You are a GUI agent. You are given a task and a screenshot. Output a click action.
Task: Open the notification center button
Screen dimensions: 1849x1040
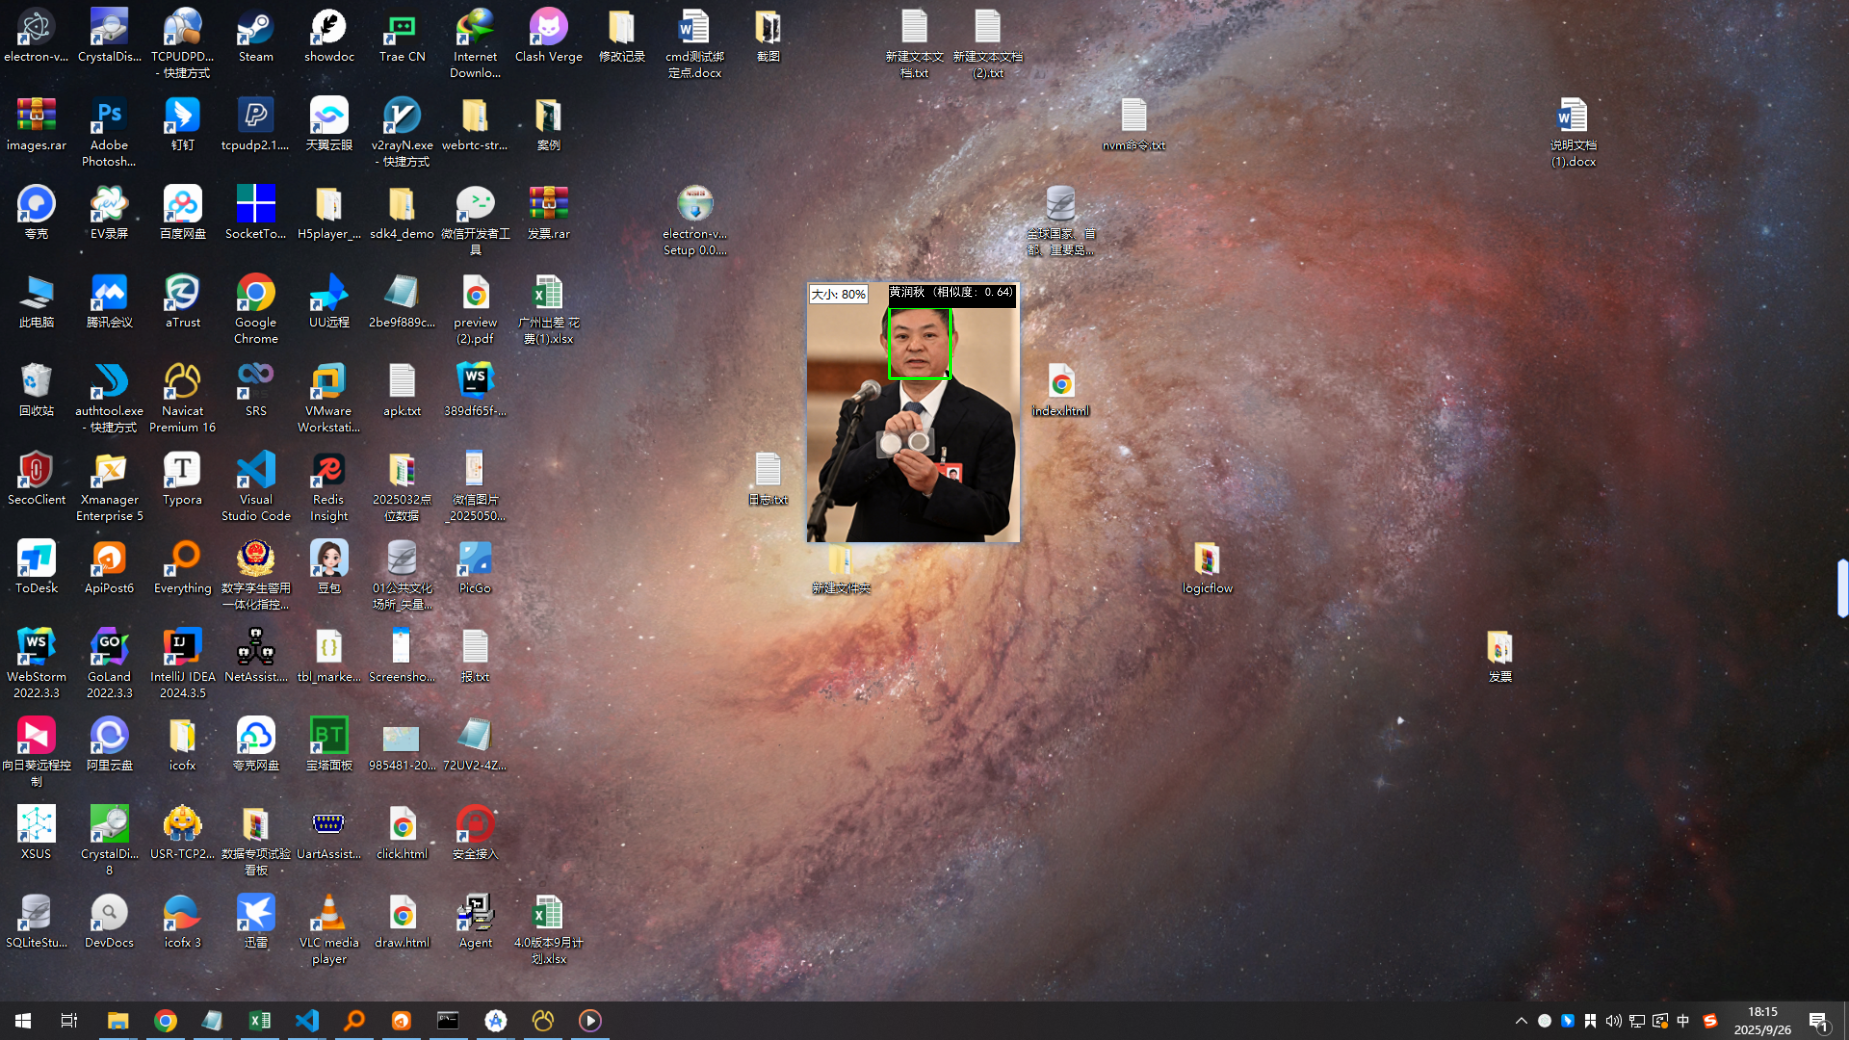click(1818, 1020)
